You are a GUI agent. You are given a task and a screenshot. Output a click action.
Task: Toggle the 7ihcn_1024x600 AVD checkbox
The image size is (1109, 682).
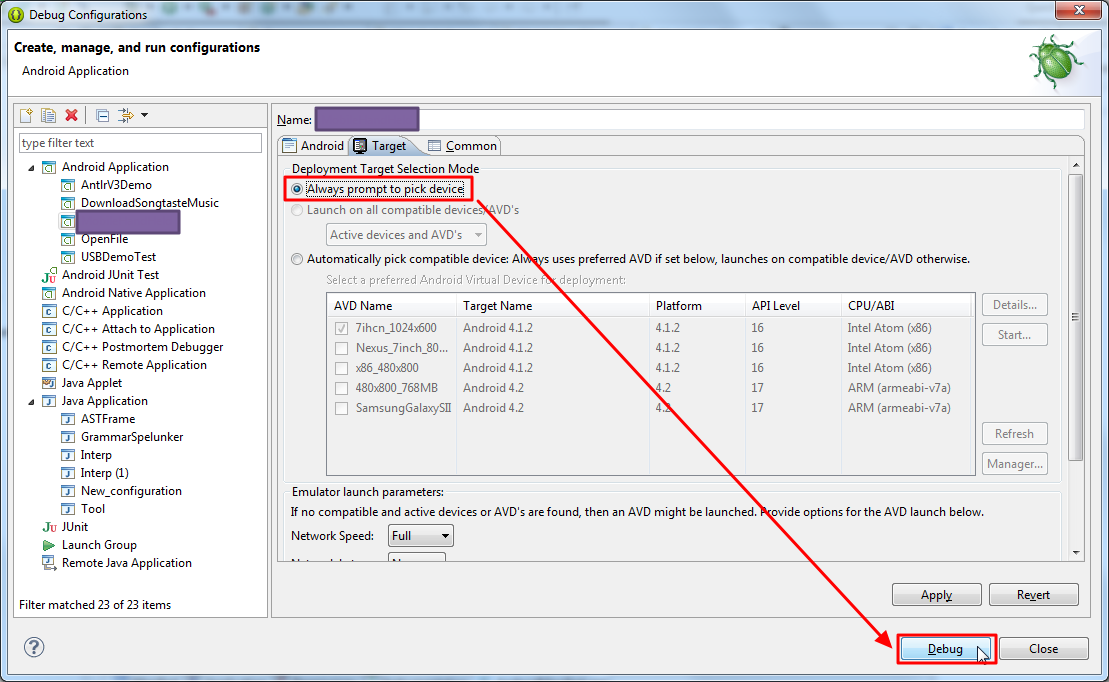point(342,328)
